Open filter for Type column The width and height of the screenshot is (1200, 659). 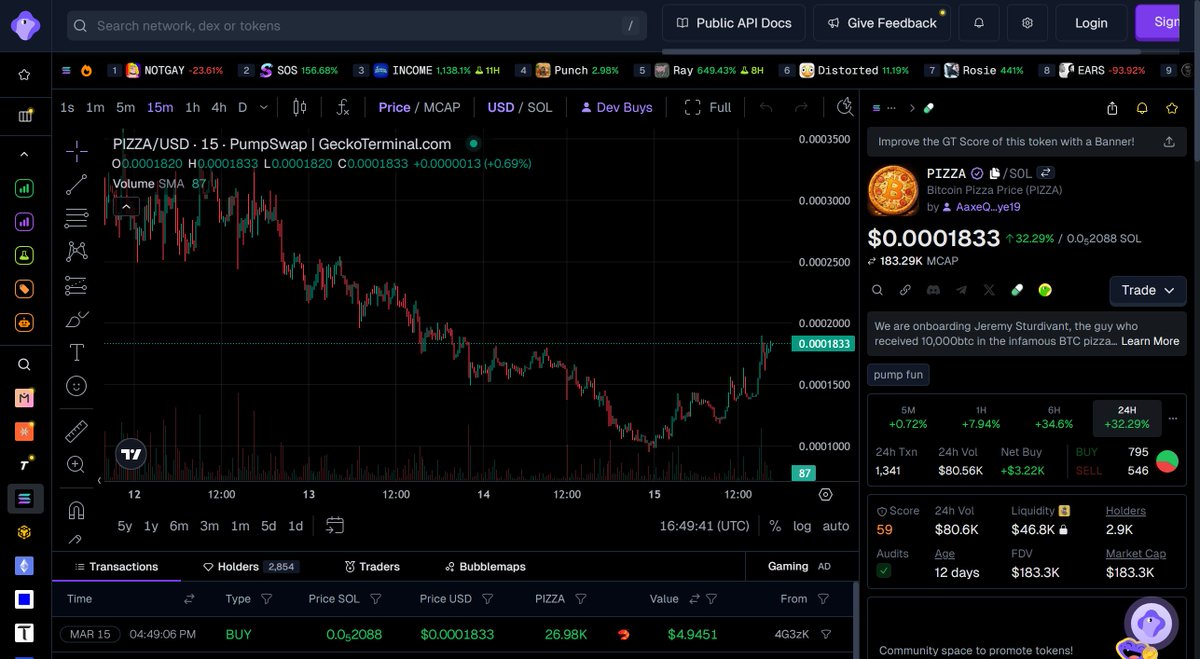pos(266,599)
